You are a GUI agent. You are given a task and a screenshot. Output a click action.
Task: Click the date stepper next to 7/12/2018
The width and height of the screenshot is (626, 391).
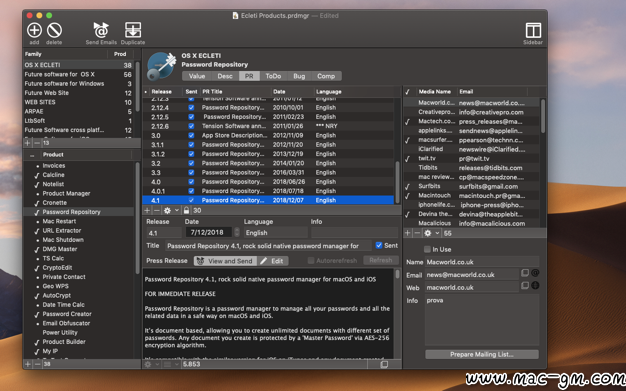[x=237, y=232]
